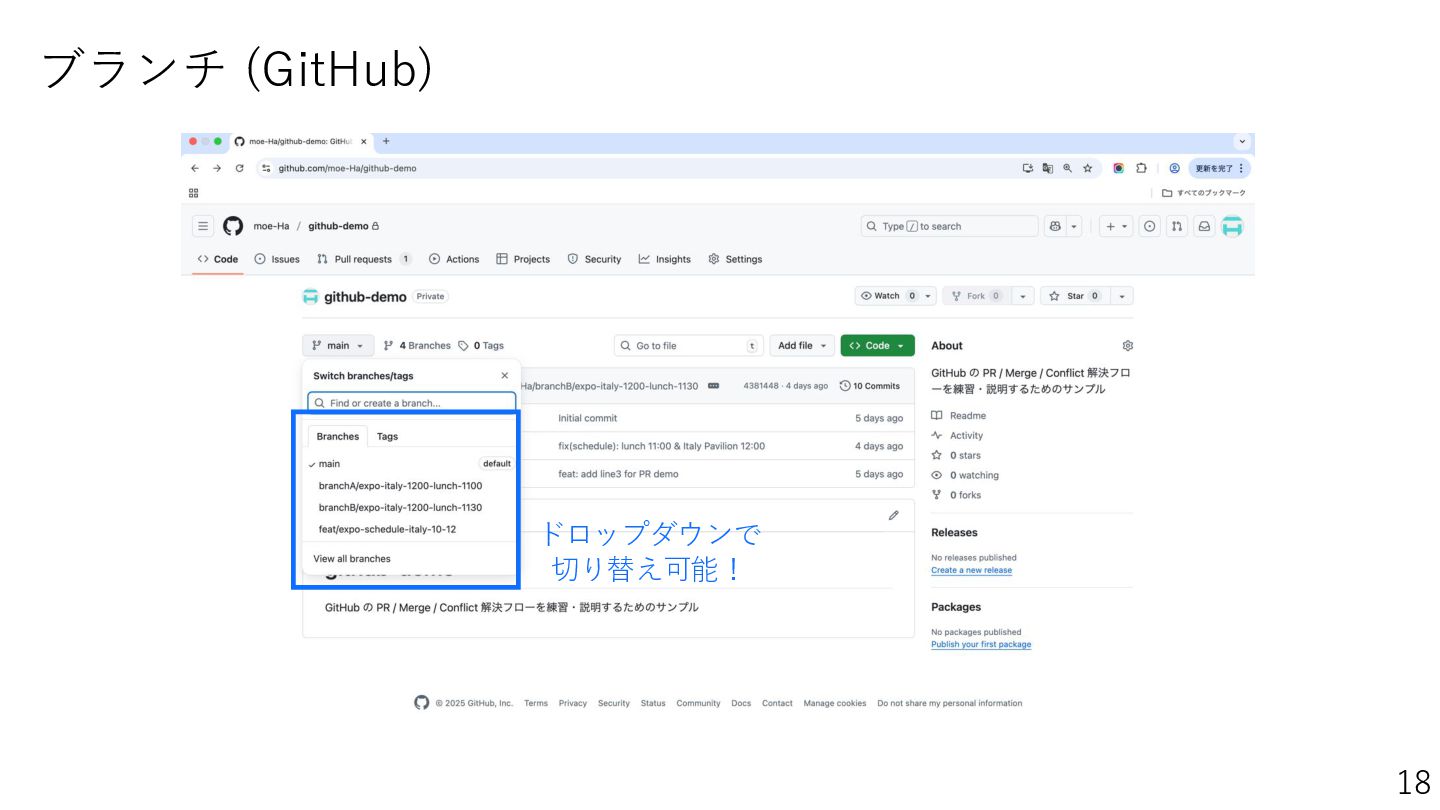Image resolution: width=1440 pixels, height=810 pixels.
Task: Click the GitHub Octocat home logo
Action: pos(233,226)
